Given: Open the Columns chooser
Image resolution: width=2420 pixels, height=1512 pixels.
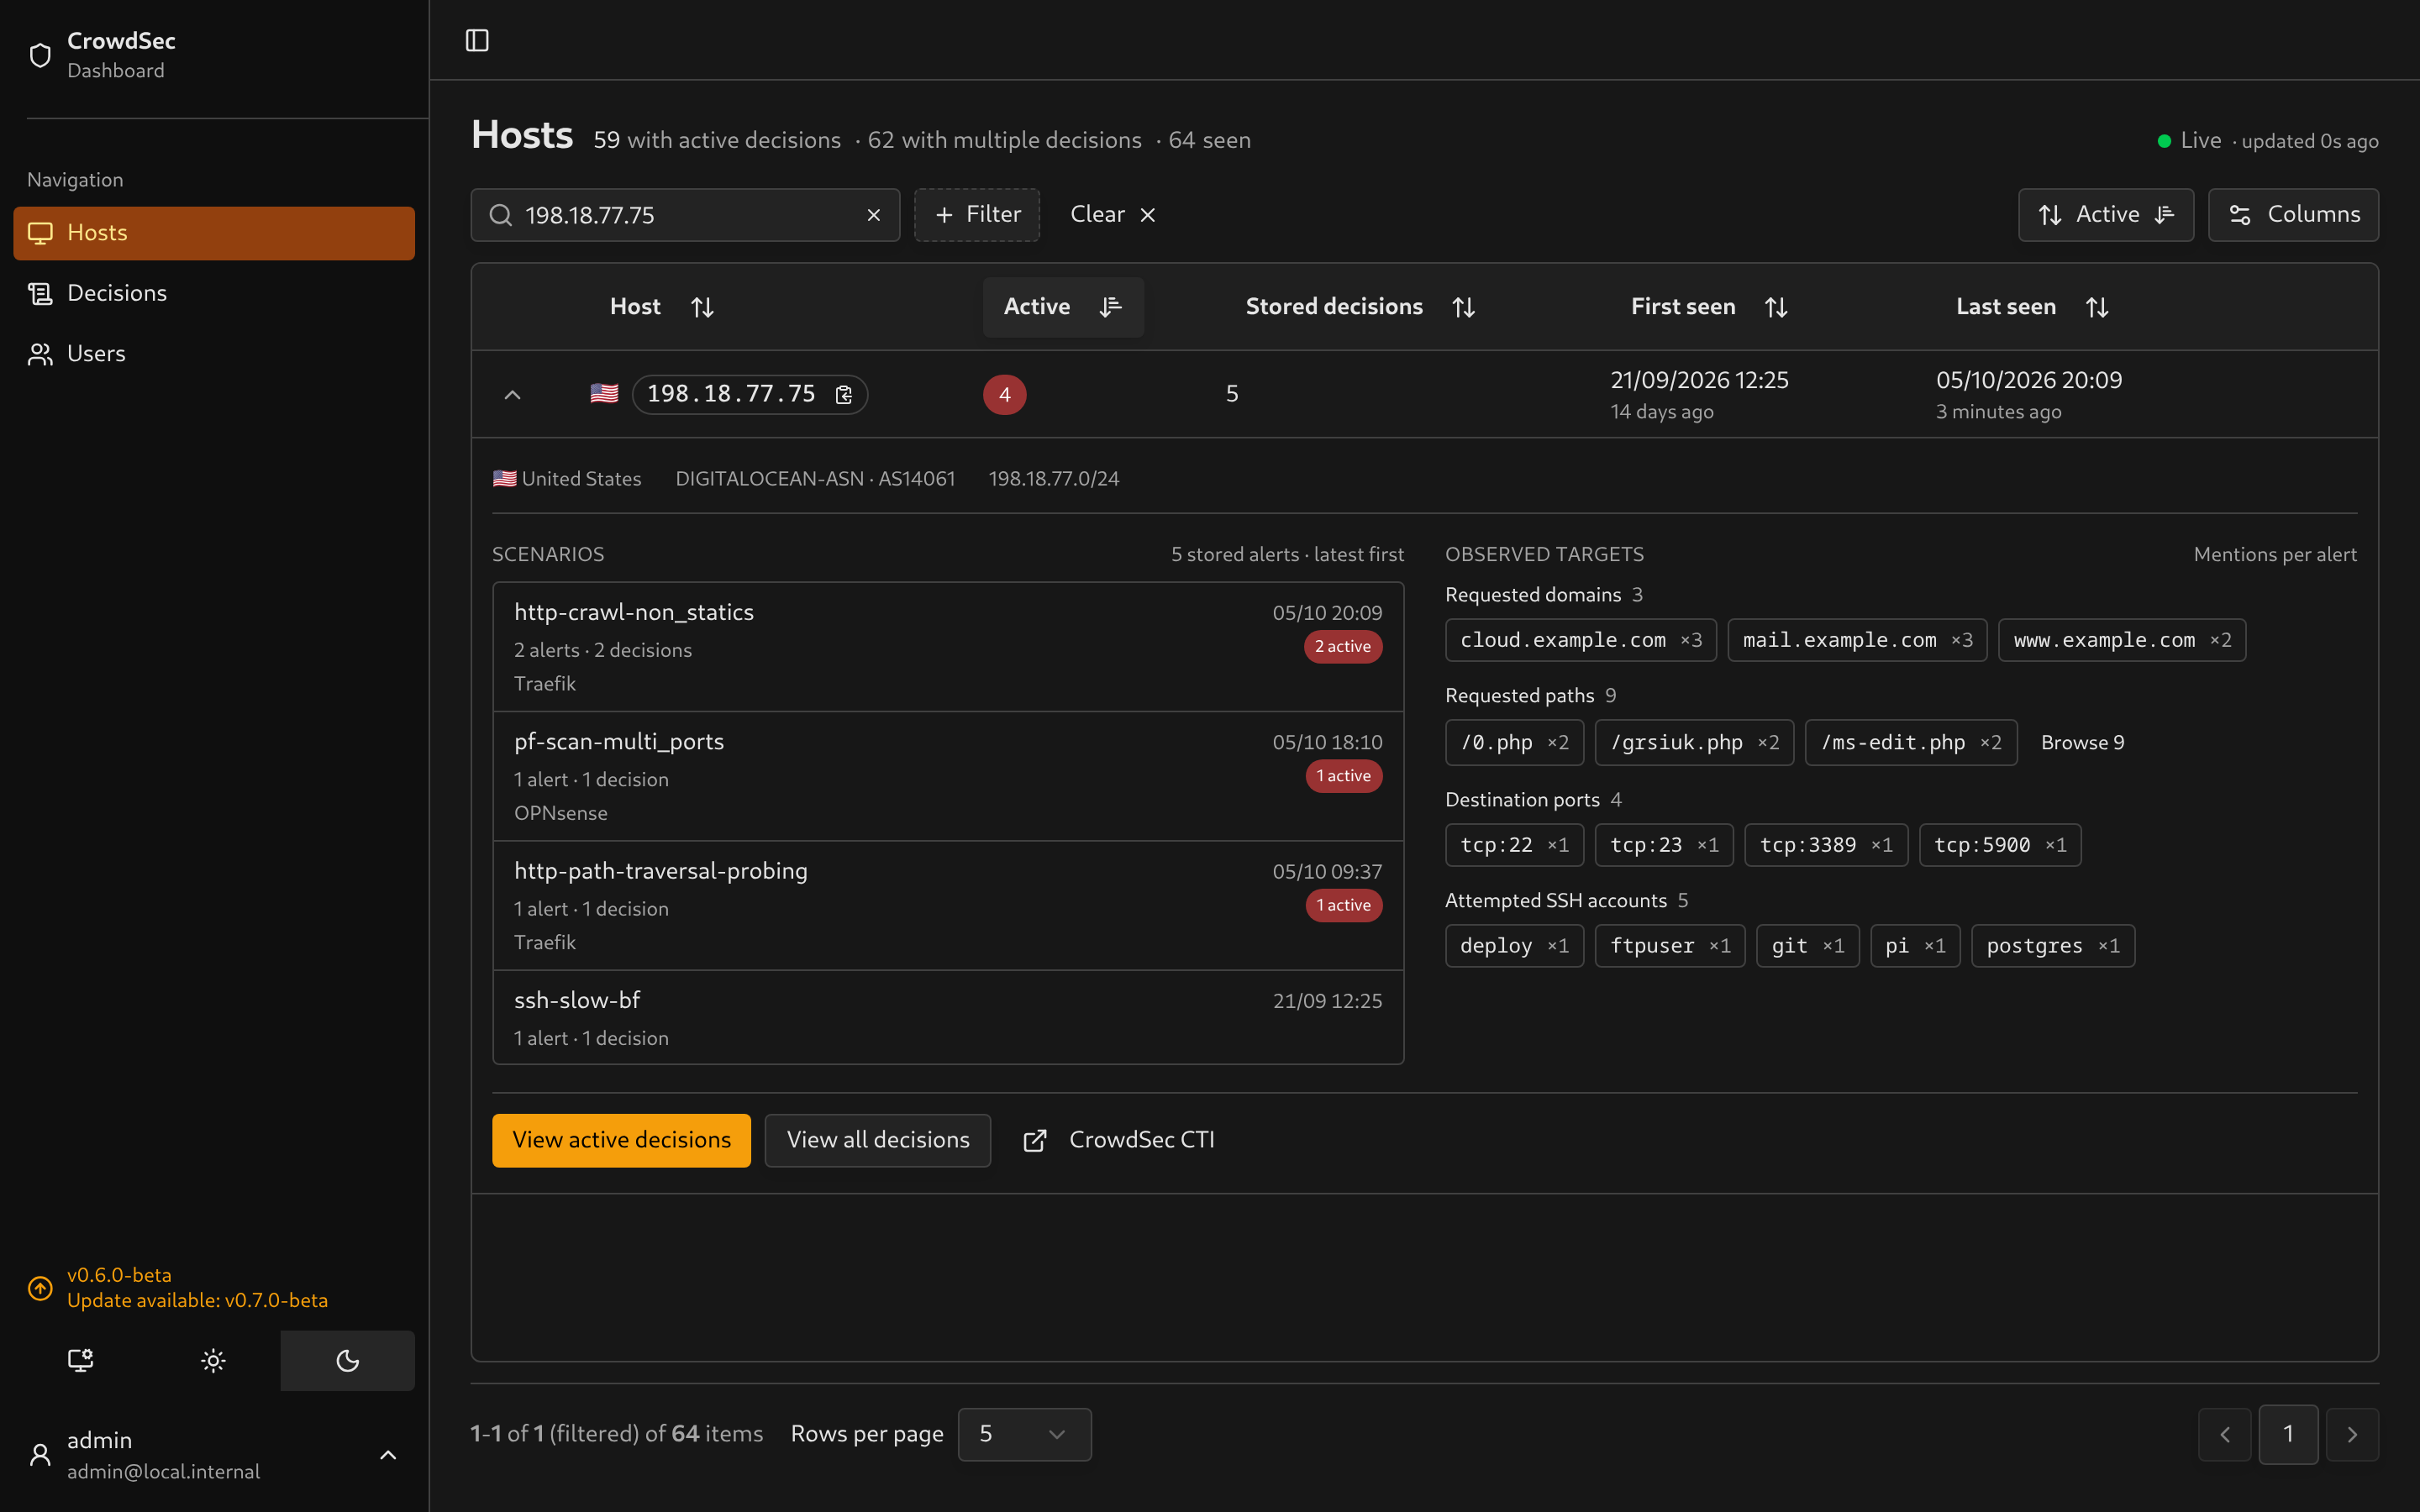Looking at the screenshot, I should 2293,215.
